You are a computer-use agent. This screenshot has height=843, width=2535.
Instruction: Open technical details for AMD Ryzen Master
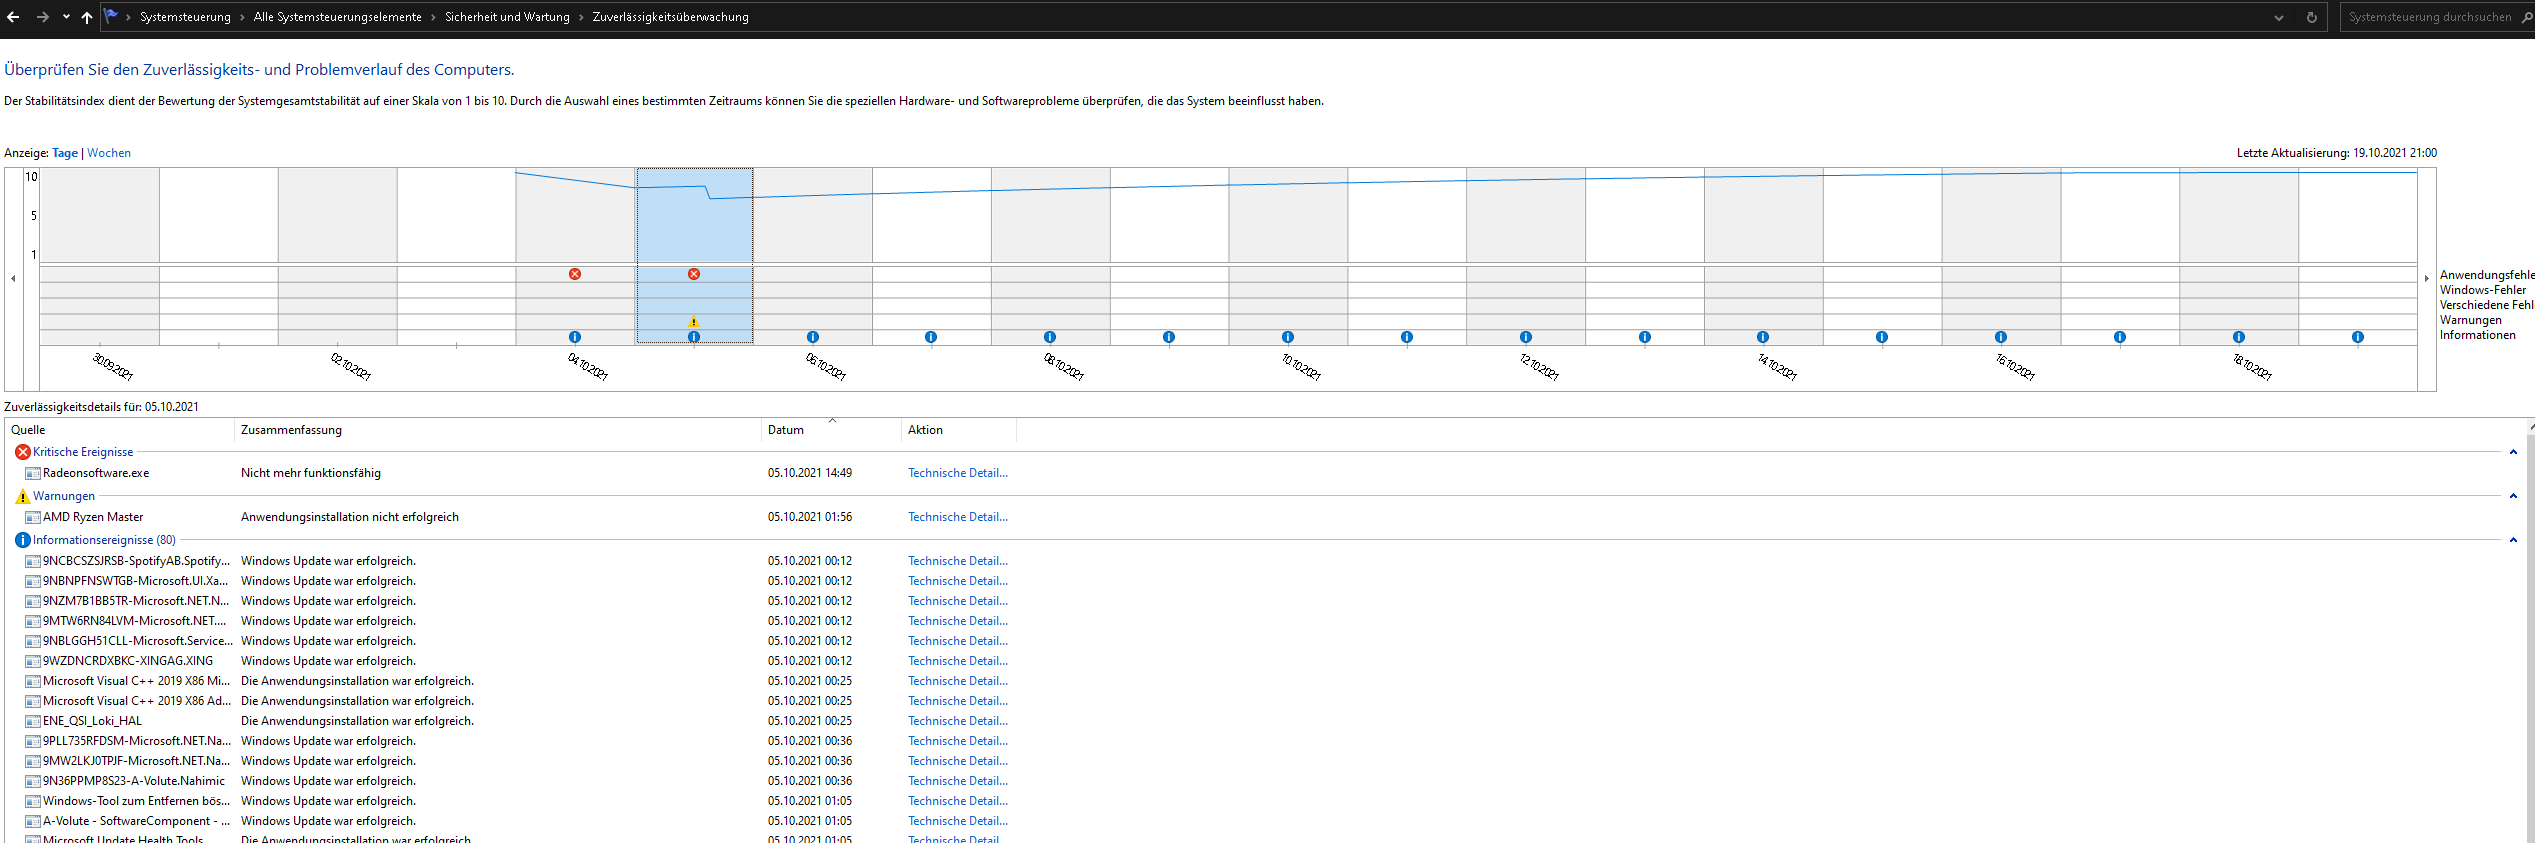958,517
